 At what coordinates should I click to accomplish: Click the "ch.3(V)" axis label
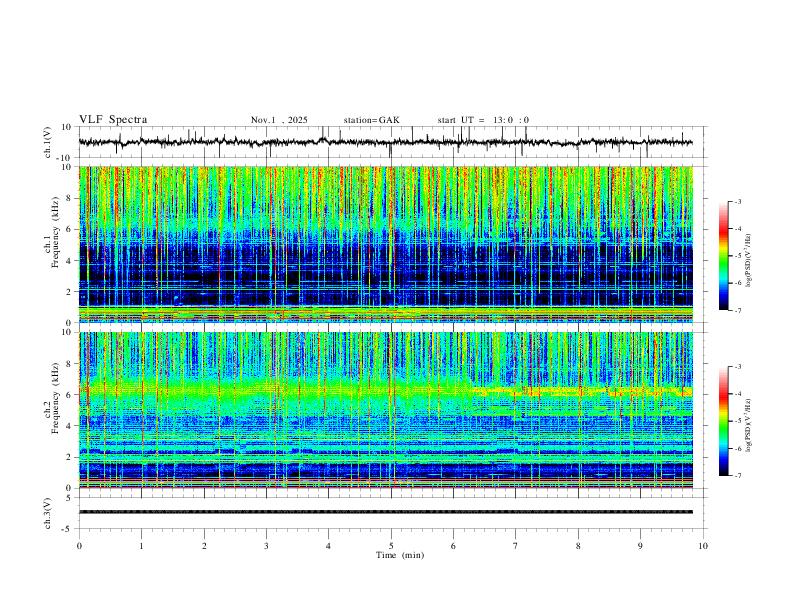(48, 513)
